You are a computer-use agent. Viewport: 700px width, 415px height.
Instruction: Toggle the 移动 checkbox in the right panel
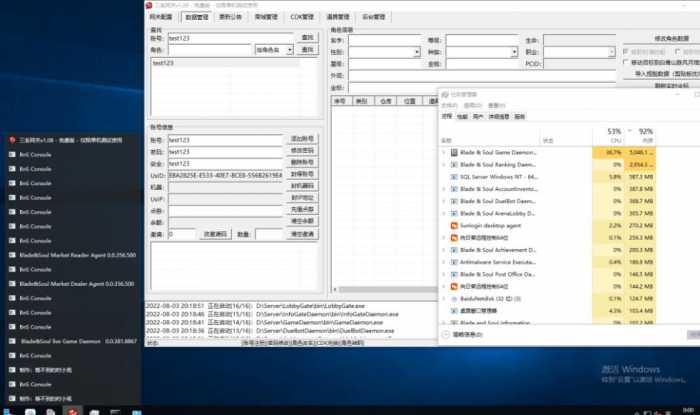[x=626, y=62]
